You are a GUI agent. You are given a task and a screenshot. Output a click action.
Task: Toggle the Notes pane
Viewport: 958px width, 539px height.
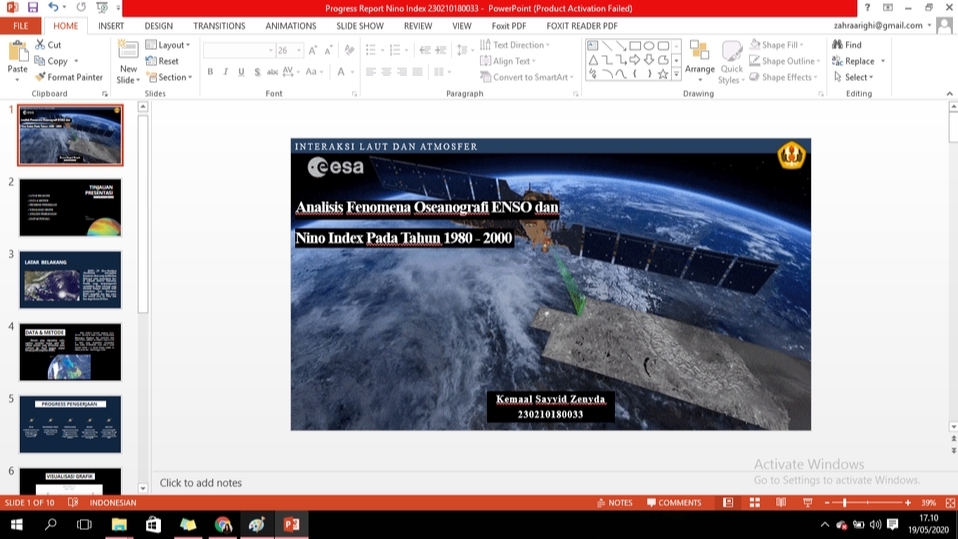click(x=615, y=502)
